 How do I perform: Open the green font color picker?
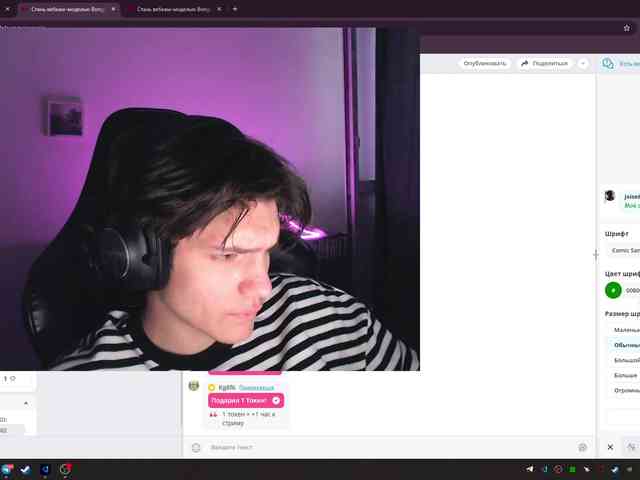click(x=613, y=290)
